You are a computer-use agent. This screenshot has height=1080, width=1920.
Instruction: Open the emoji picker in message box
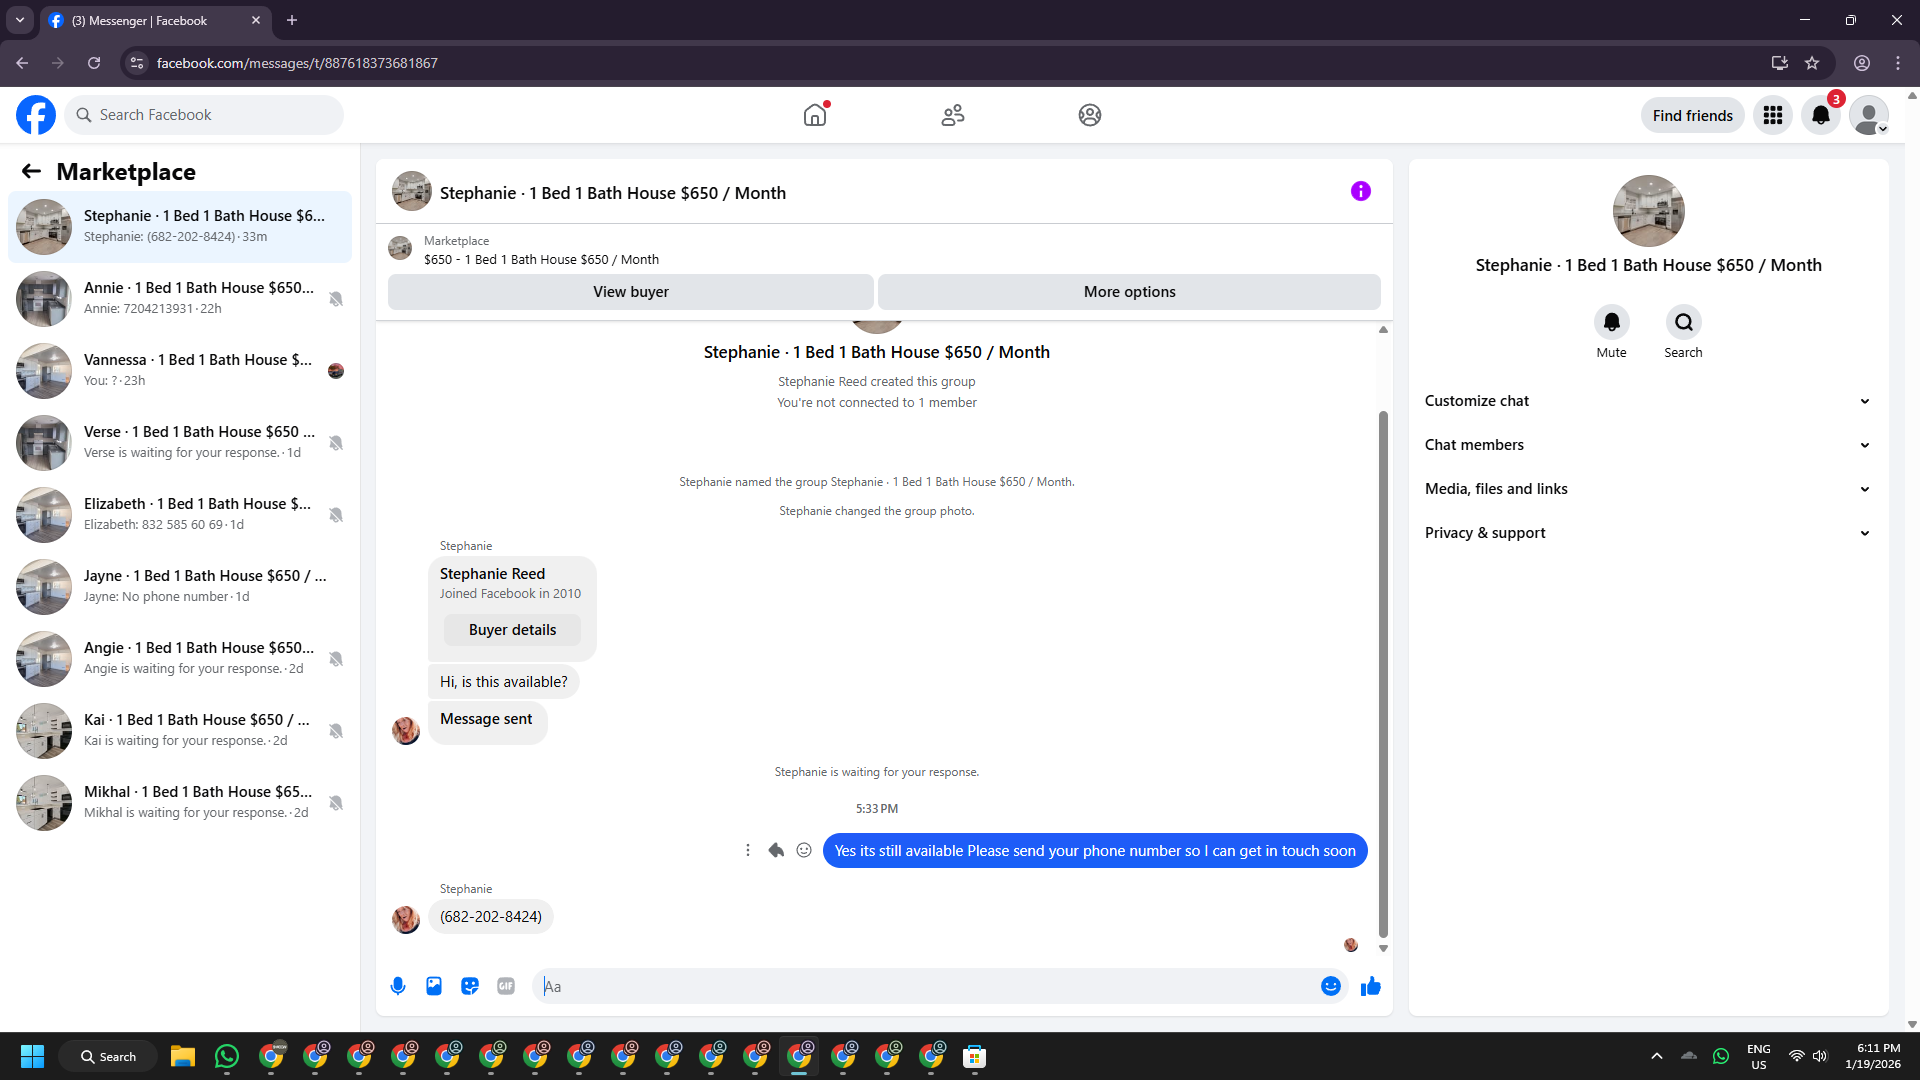click(1330, 986)
